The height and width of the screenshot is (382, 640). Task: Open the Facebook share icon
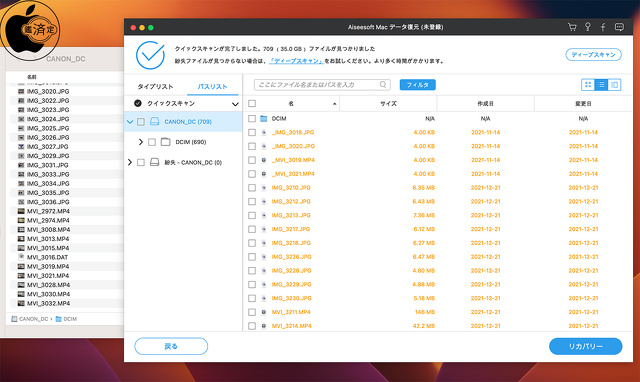[x=603, y=27]
